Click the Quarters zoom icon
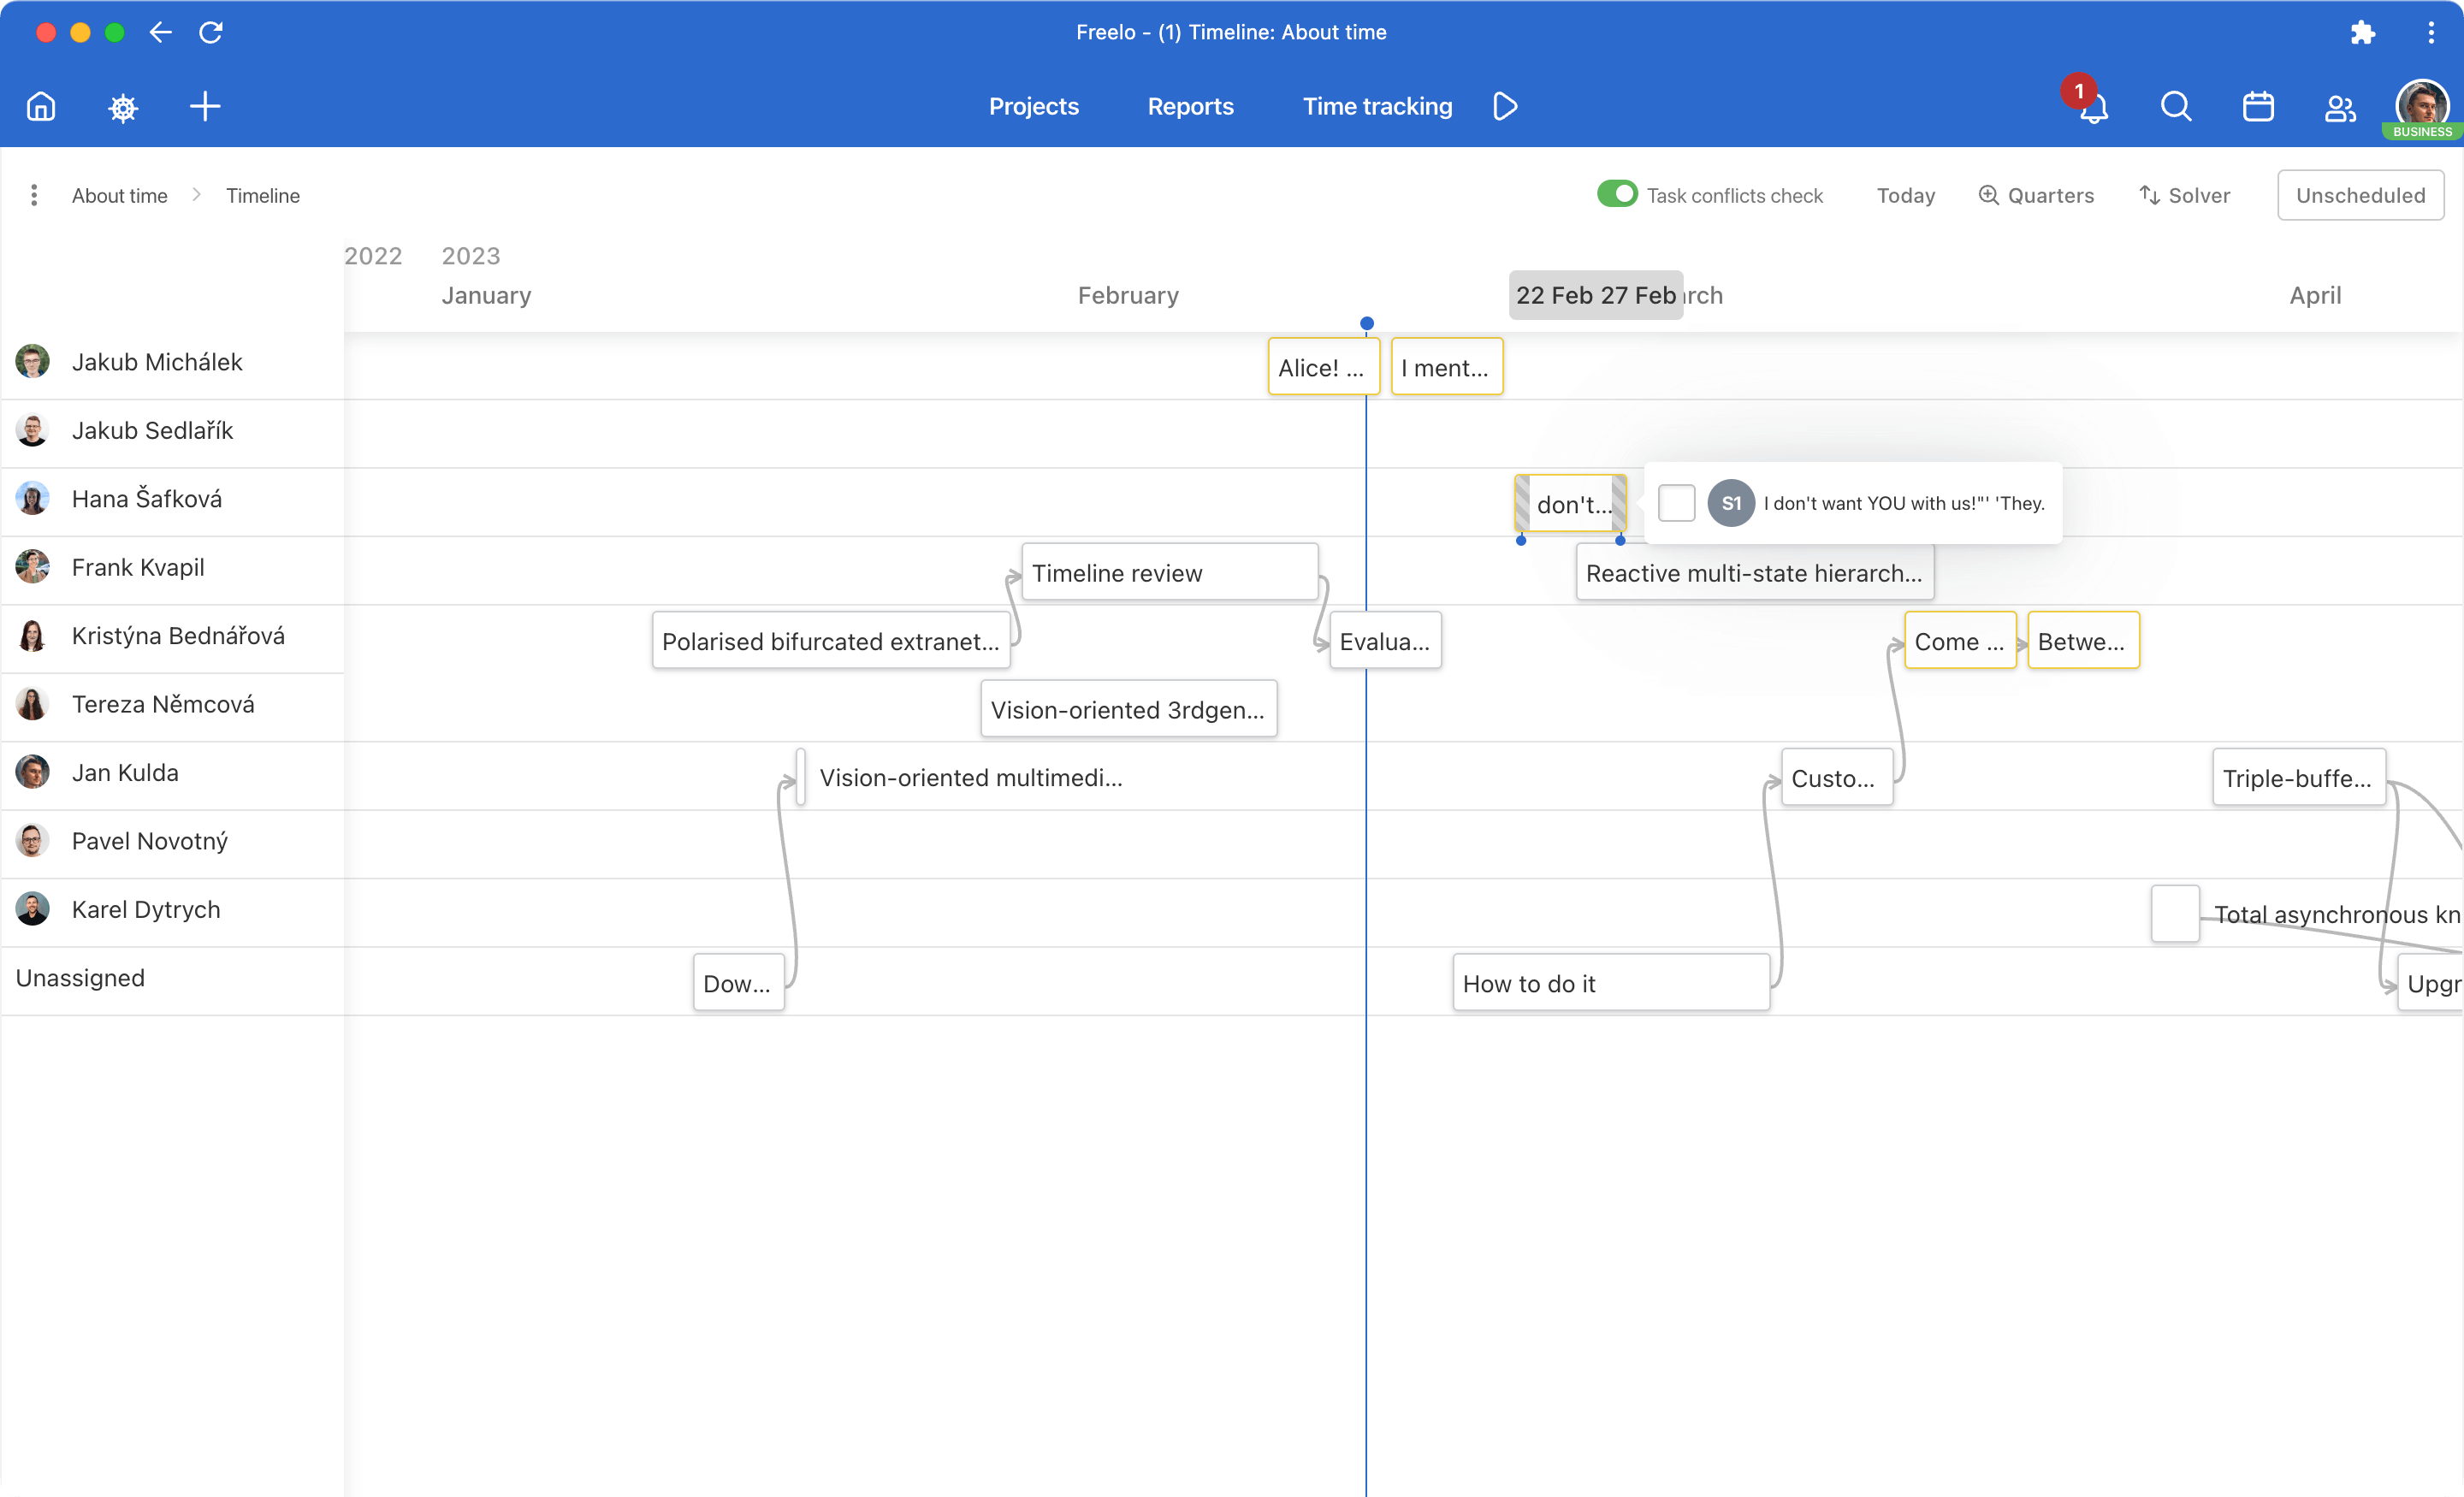2464x1497 pixels. click(1988, 195)
